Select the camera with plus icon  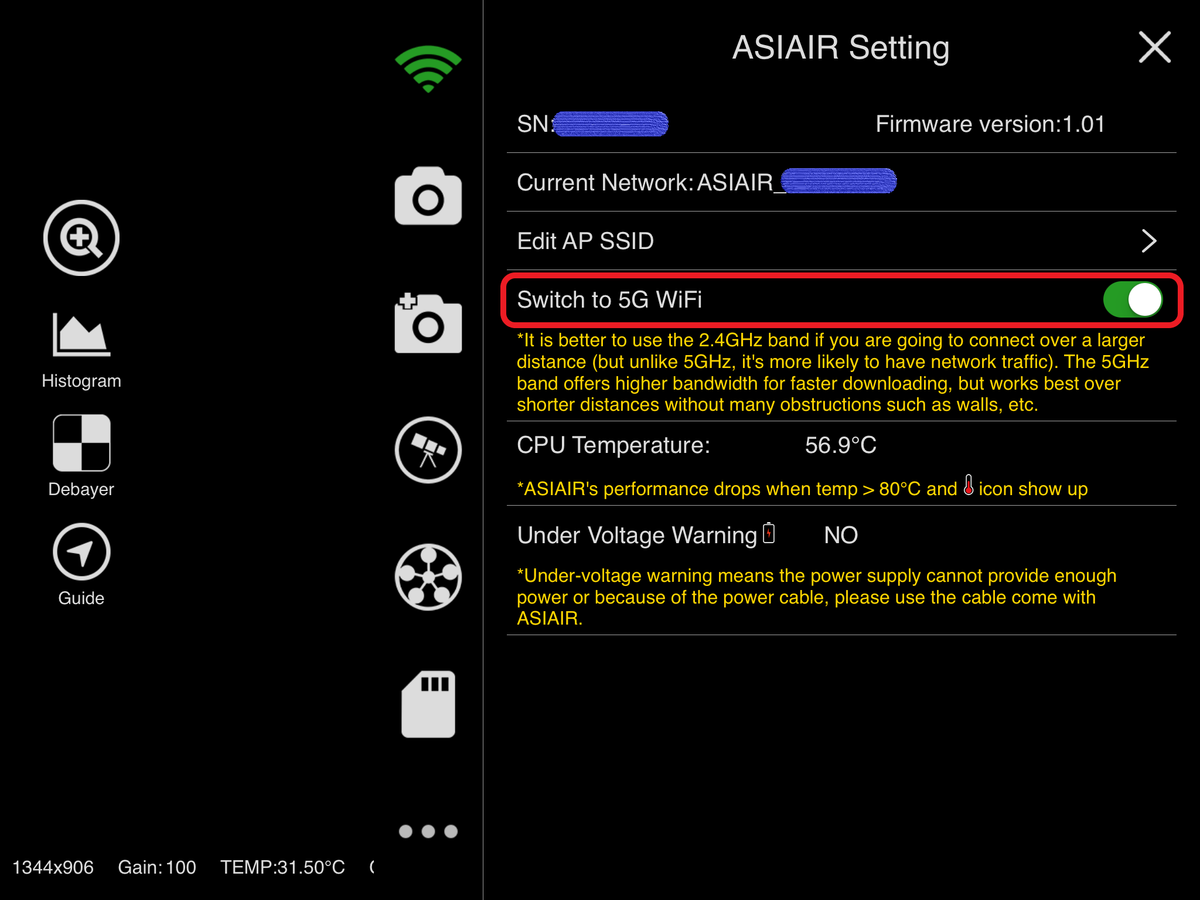coord(428,323)
